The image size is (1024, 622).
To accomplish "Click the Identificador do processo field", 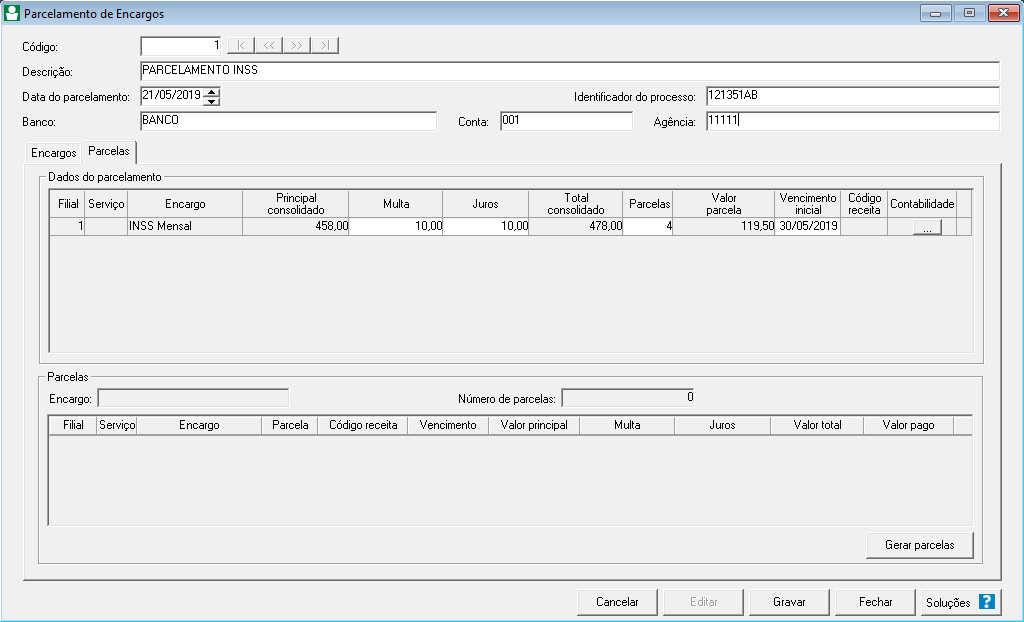I will [852, 96].
